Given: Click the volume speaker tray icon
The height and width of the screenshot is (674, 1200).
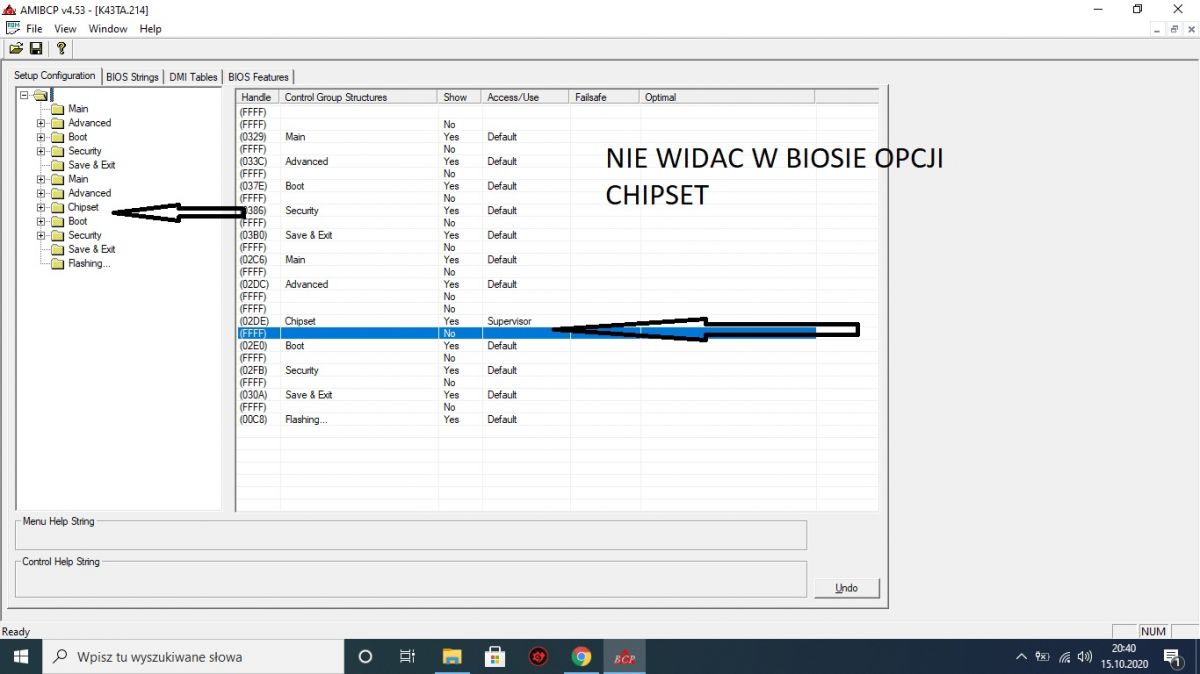Looking at the screenshot, I should [x=1085, y=657].
